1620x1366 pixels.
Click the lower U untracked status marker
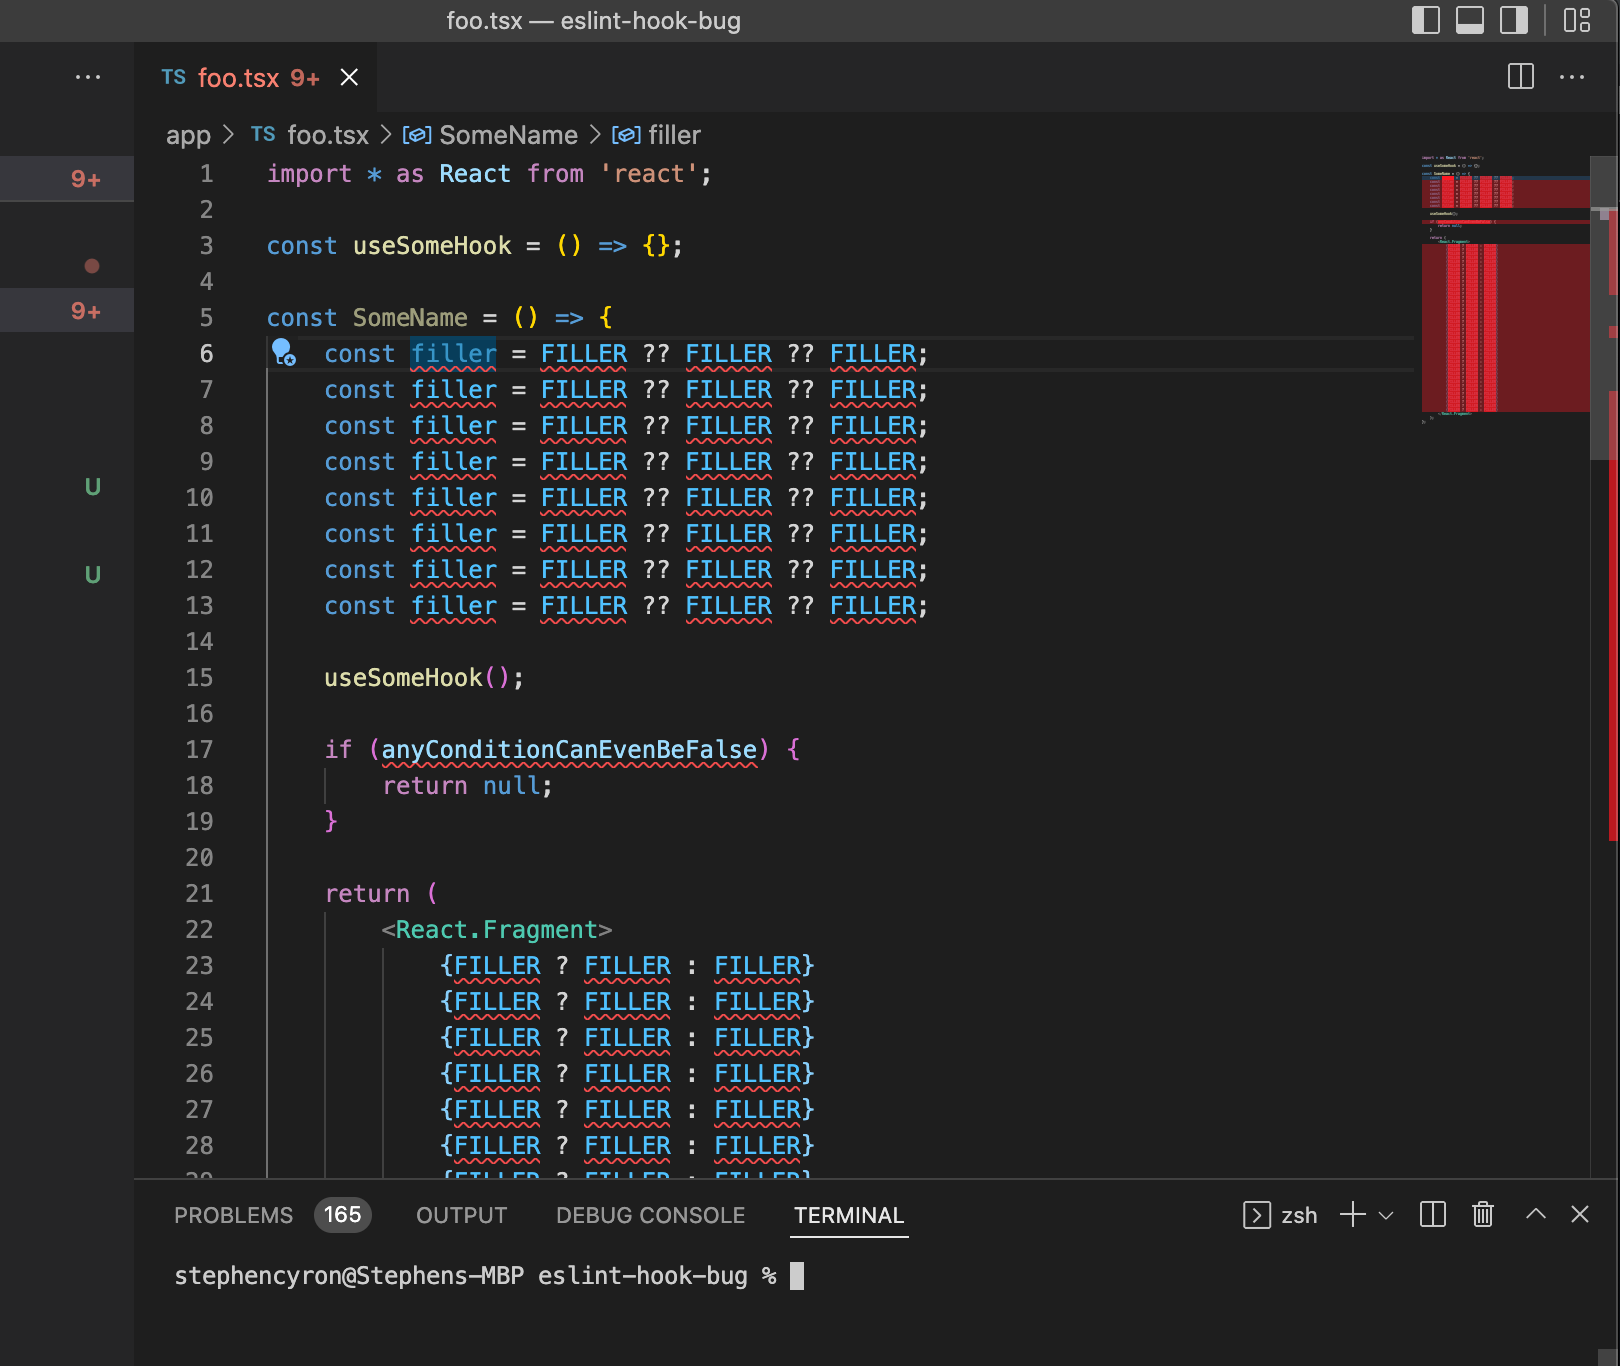click(x=92, y=574)
